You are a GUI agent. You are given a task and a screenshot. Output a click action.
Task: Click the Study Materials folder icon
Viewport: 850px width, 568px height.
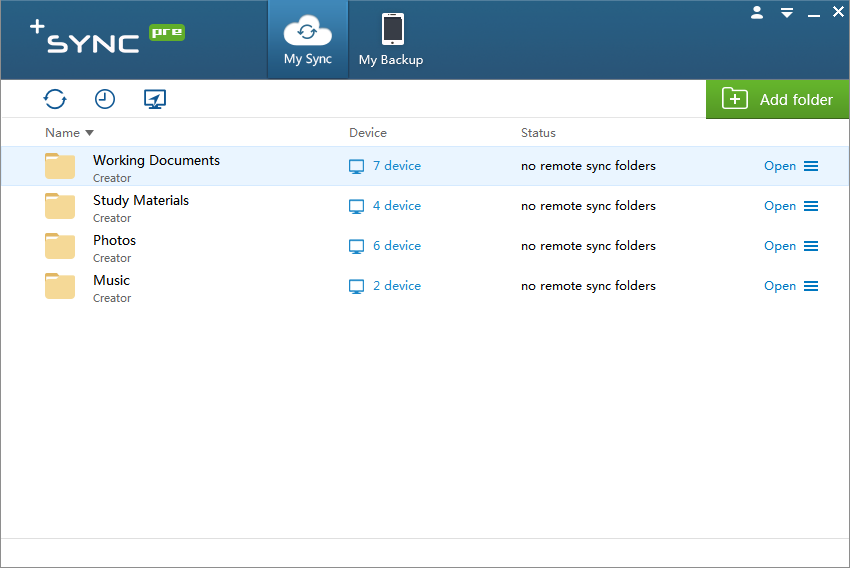click(x=60, y=207)
